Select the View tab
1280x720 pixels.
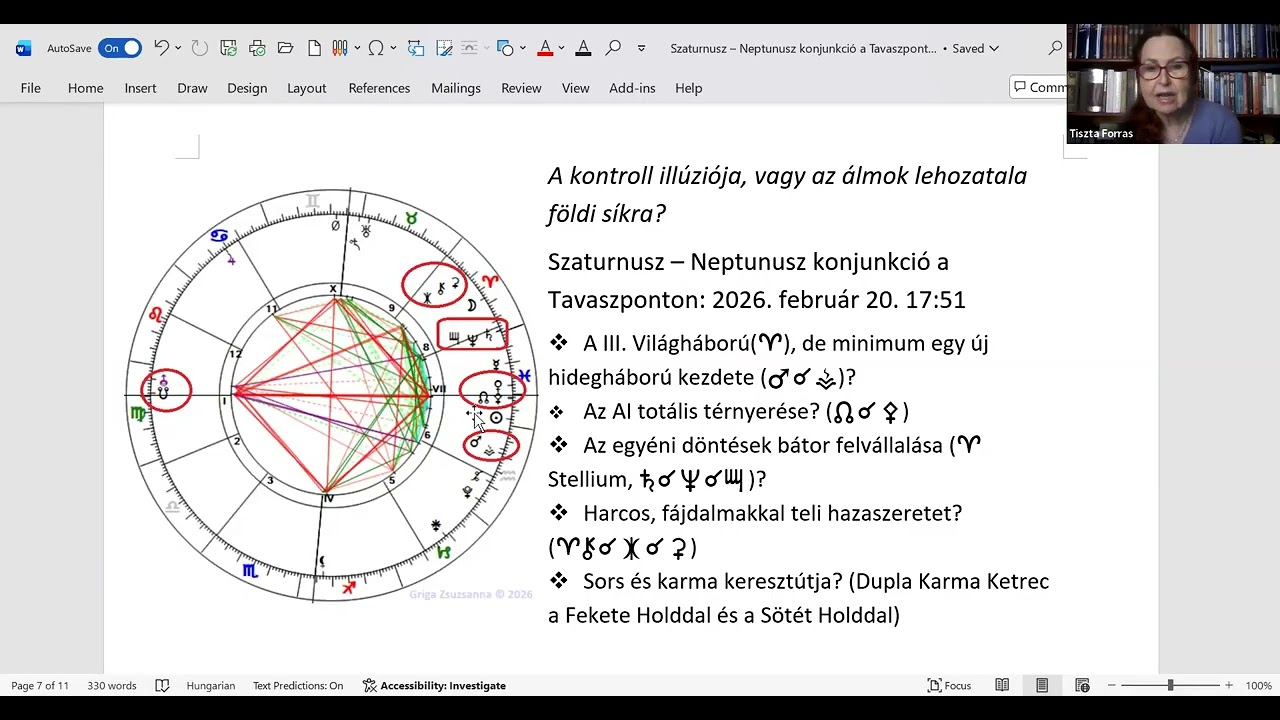coord(575,88)
